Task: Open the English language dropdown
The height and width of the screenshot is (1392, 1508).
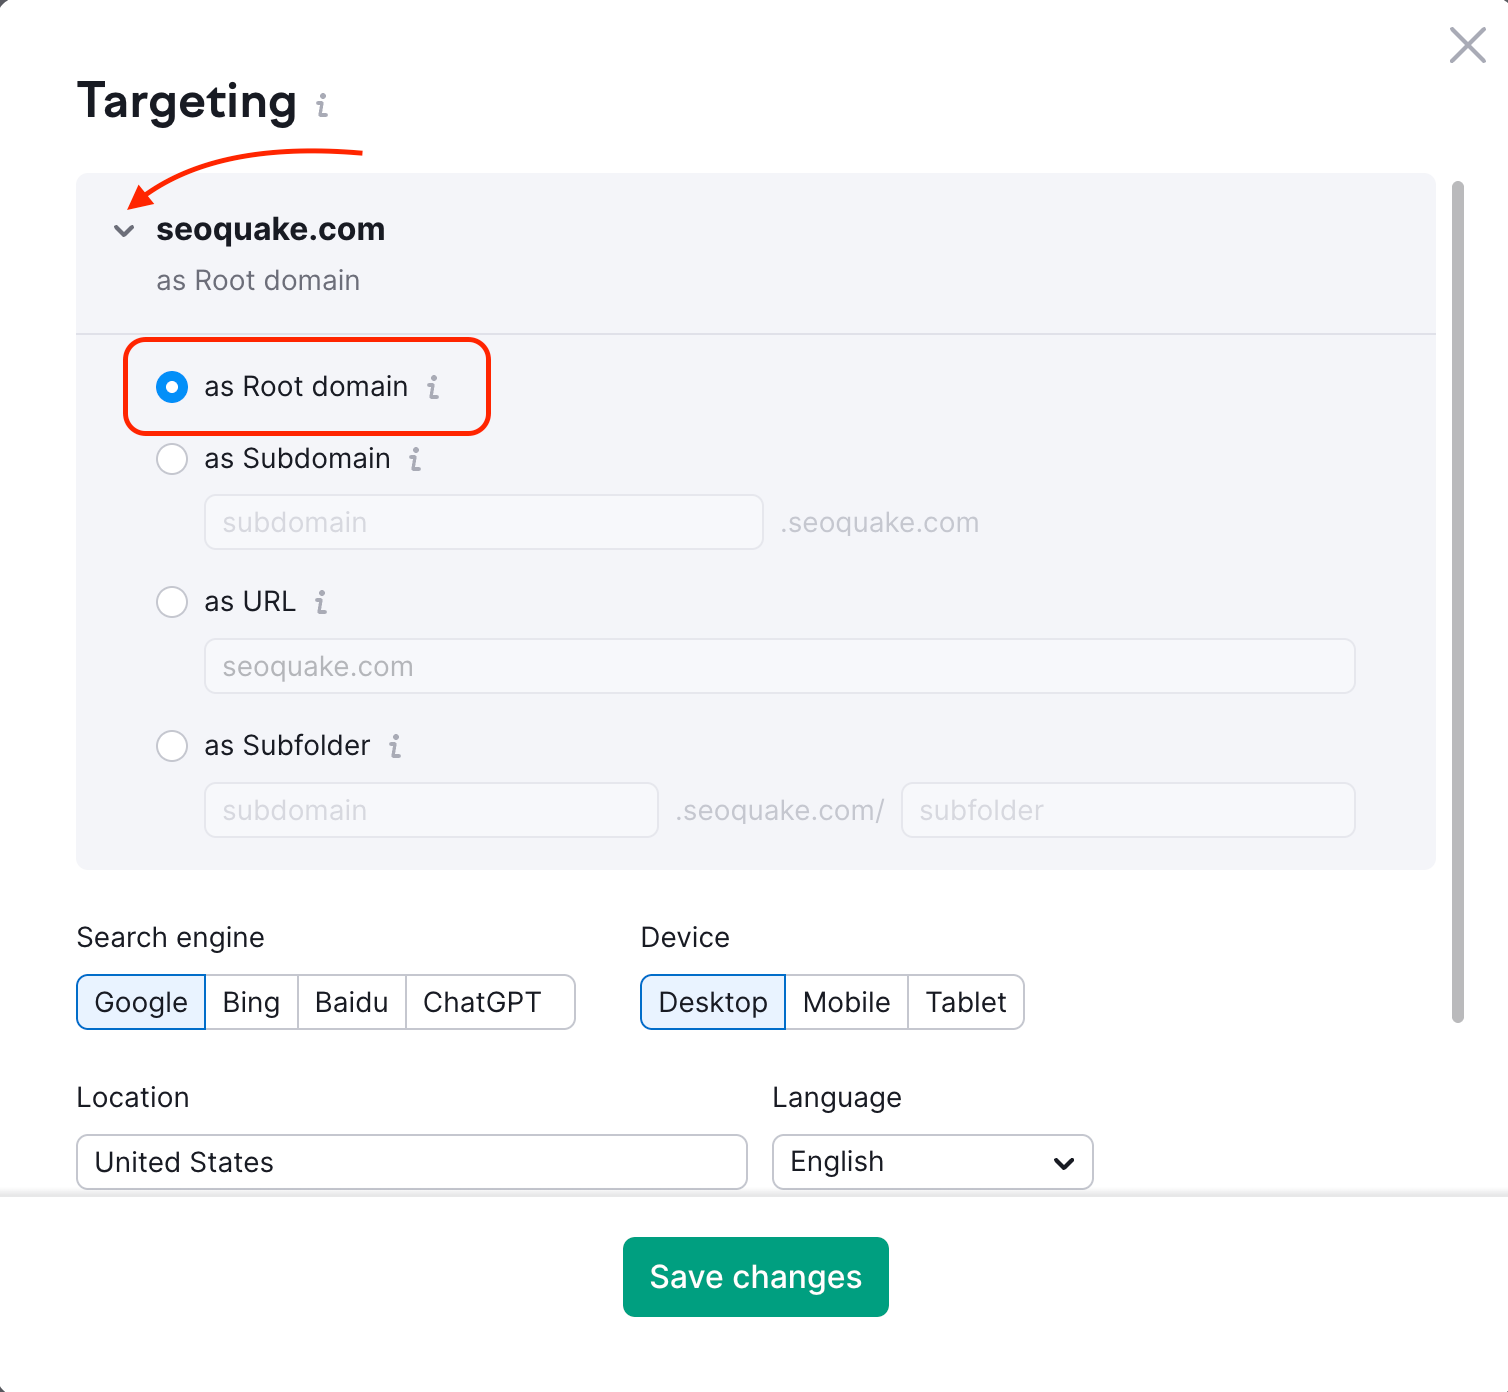Action: click(x=931, y=1162)
